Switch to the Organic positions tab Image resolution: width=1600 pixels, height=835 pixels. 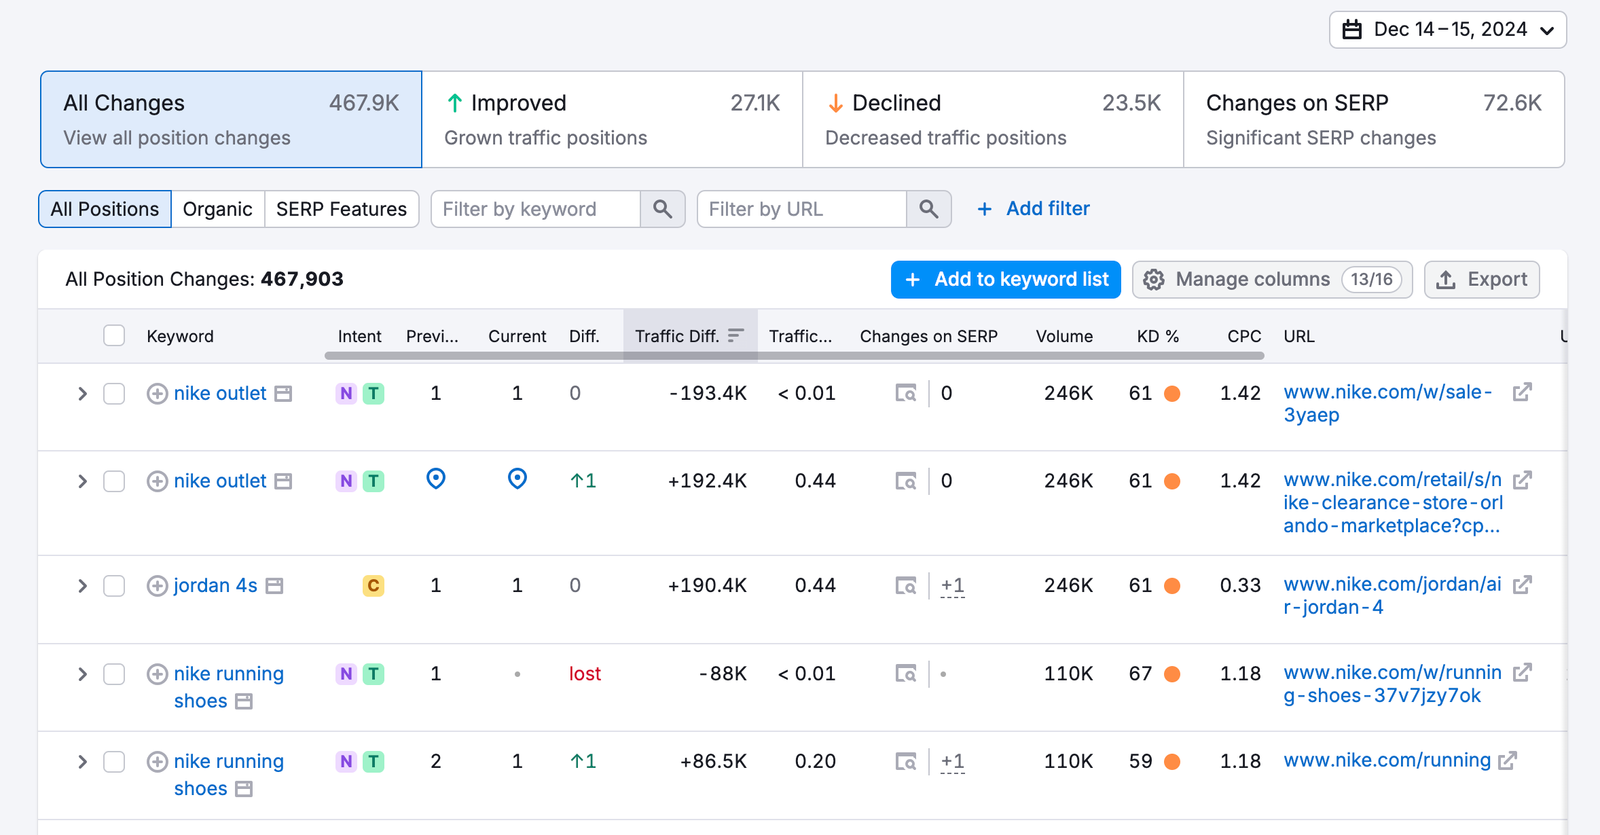coord(217,209)
